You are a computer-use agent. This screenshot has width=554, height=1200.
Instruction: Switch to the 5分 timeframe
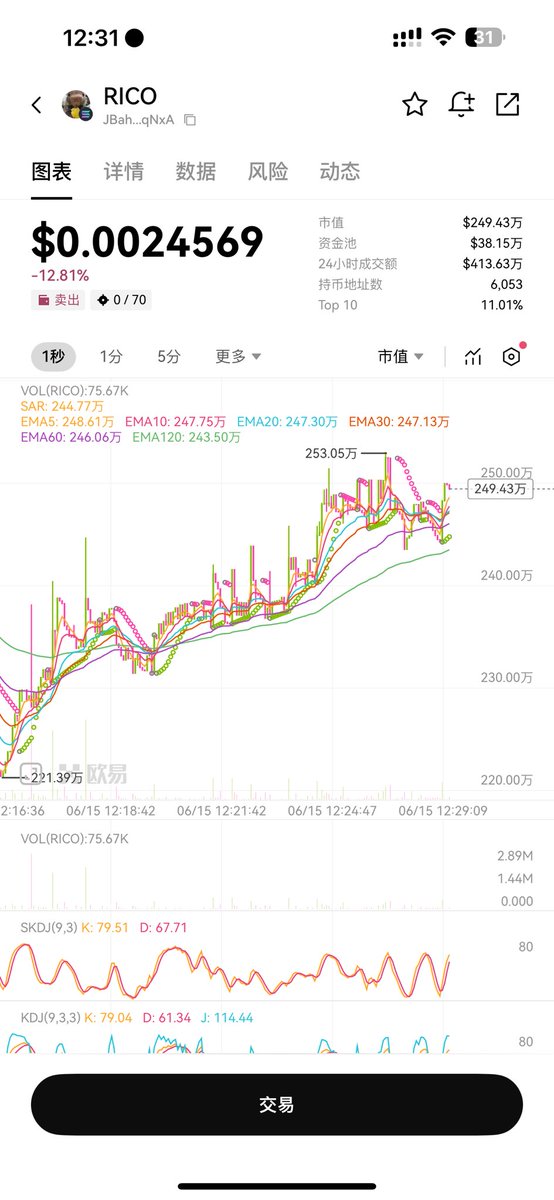click(169, 356)
